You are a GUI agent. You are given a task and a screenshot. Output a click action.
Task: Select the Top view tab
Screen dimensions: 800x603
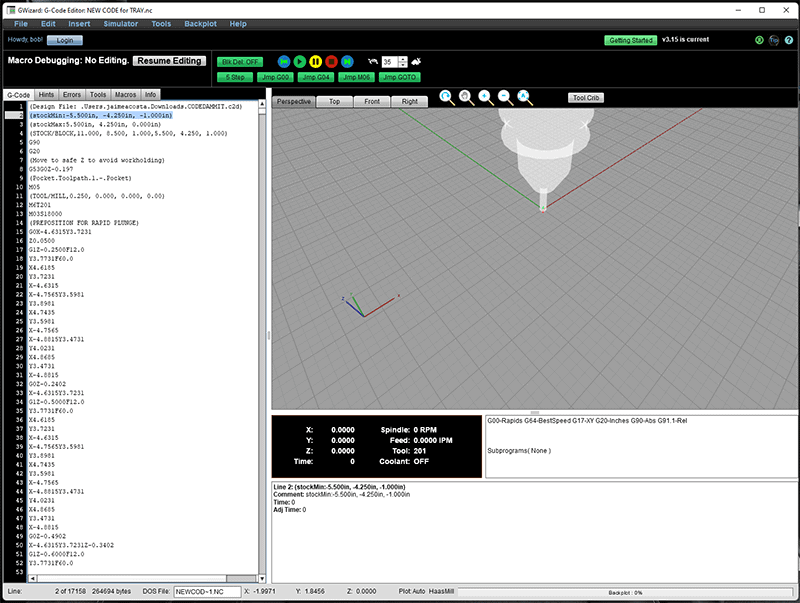pos(335,101)
